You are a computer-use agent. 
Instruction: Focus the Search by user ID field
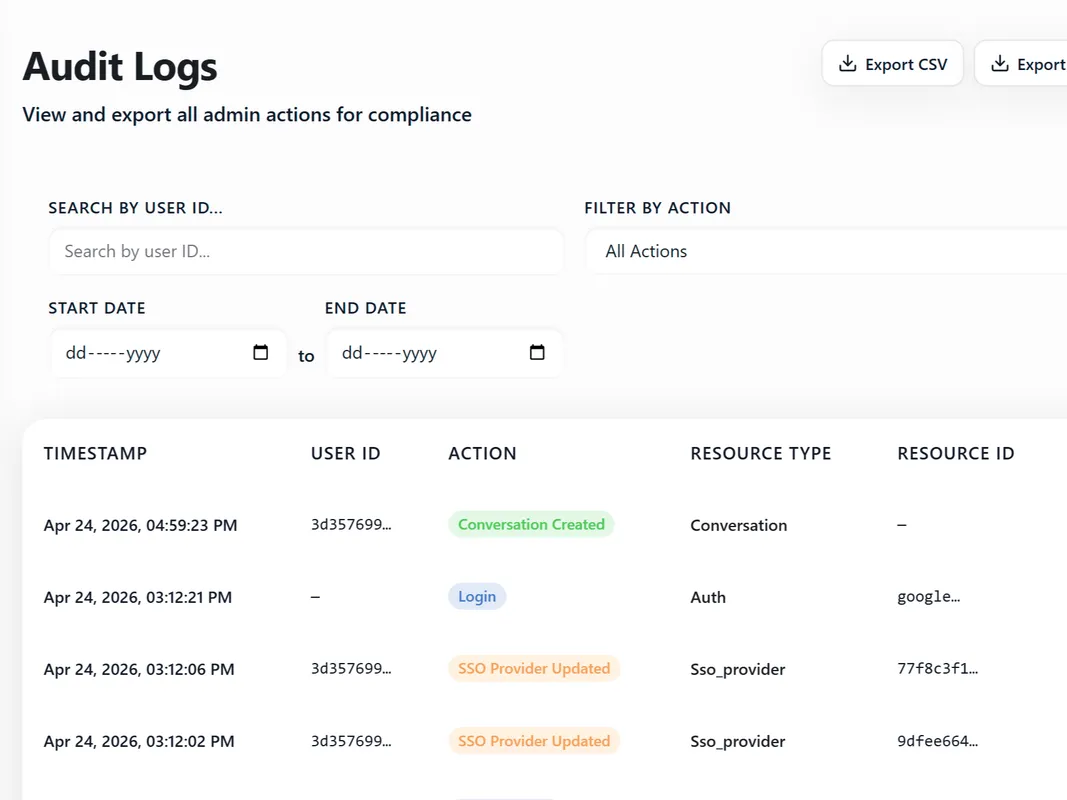coord(306,252)
